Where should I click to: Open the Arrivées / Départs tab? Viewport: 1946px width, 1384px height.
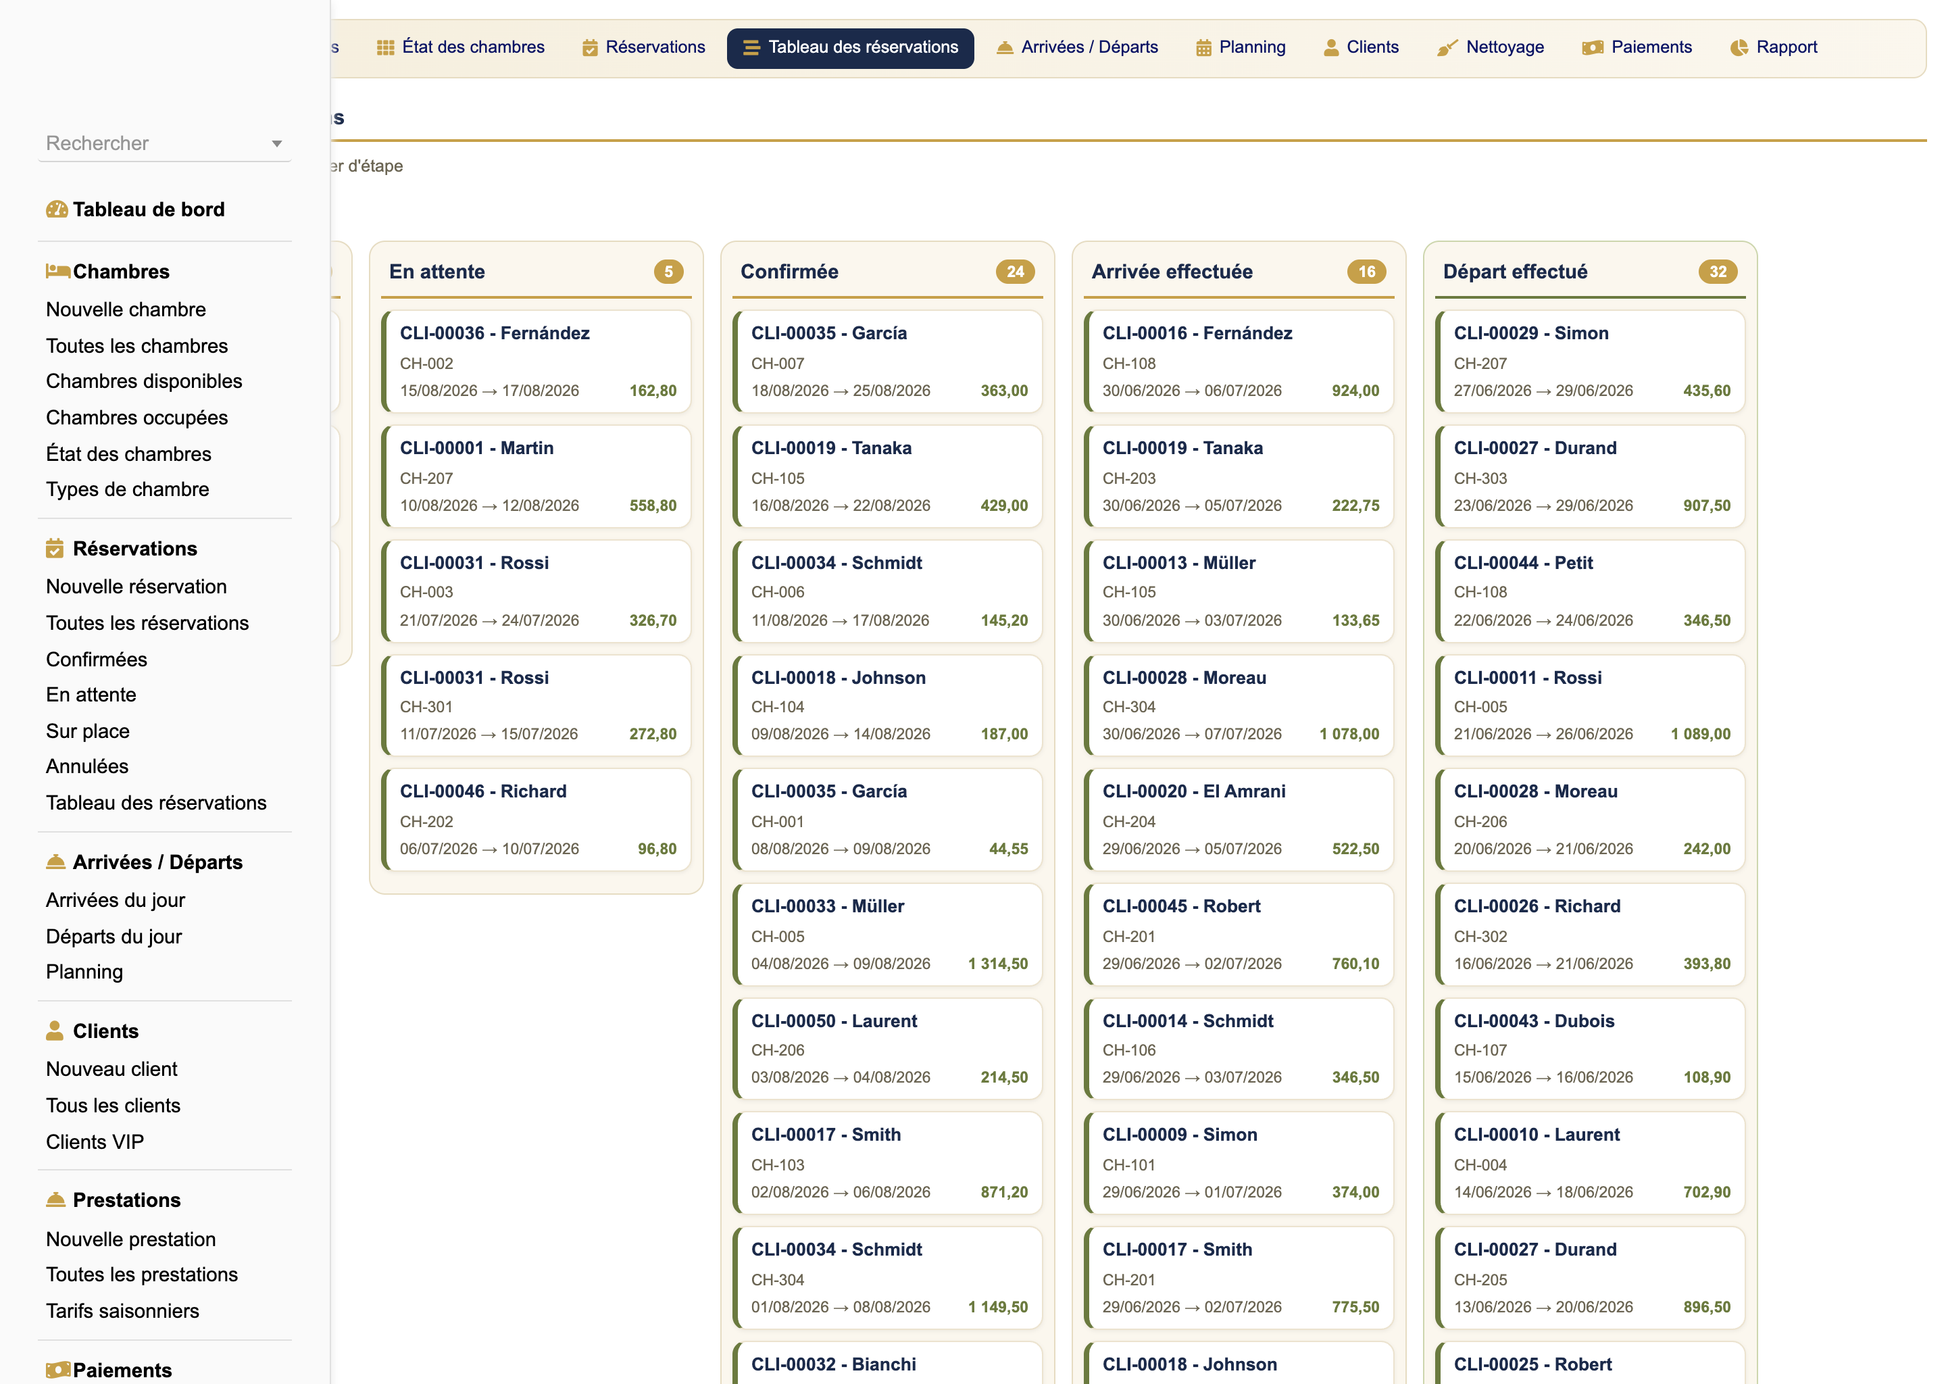click(x=1078, y=47)
